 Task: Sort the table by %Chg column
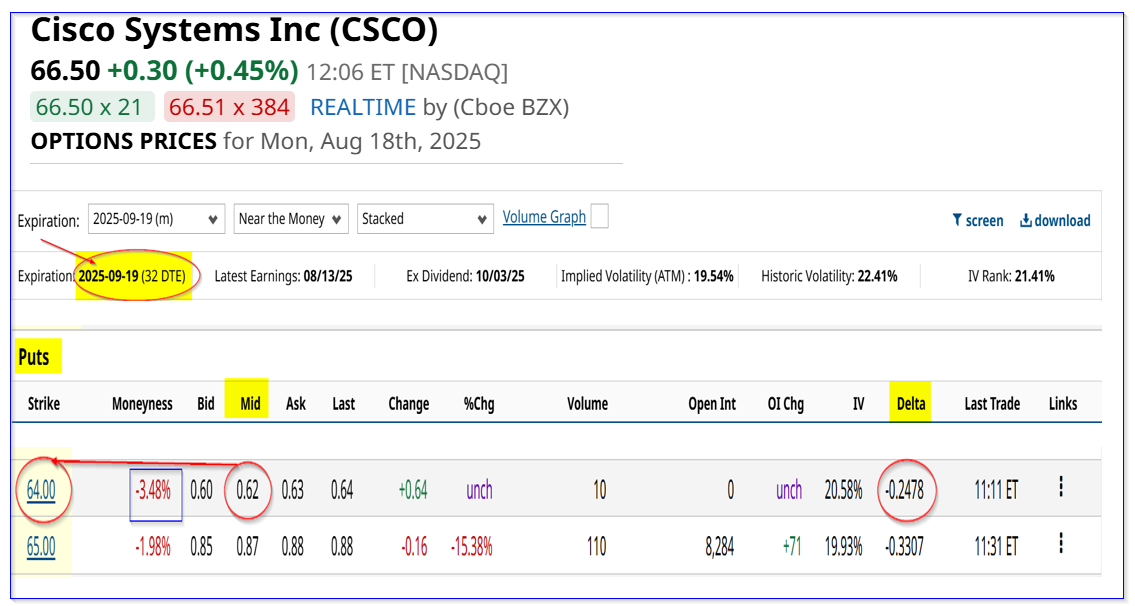click(x=478, y=404)
